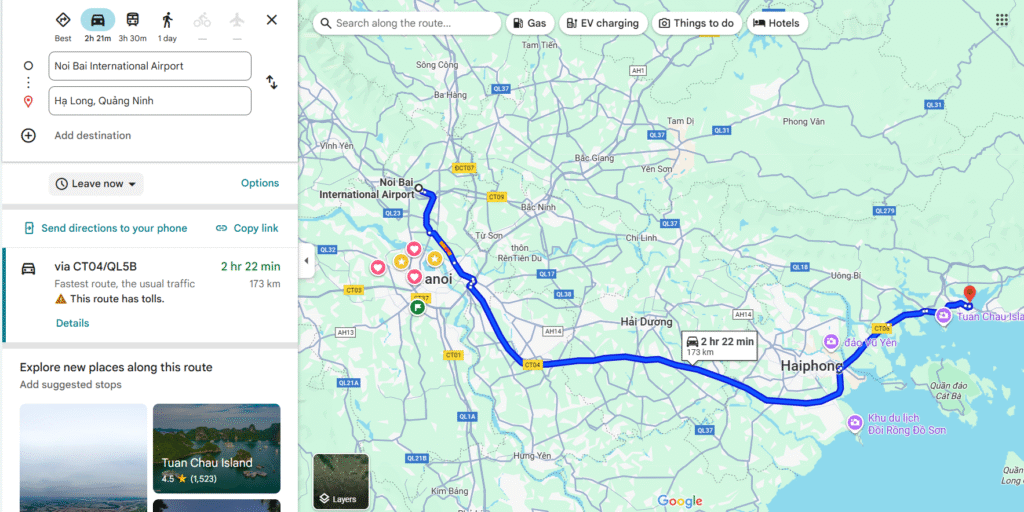Open the Leave now dropdown
This screenshot has height=512, width=1024.
pyautogui.click(x=96, y=184)
